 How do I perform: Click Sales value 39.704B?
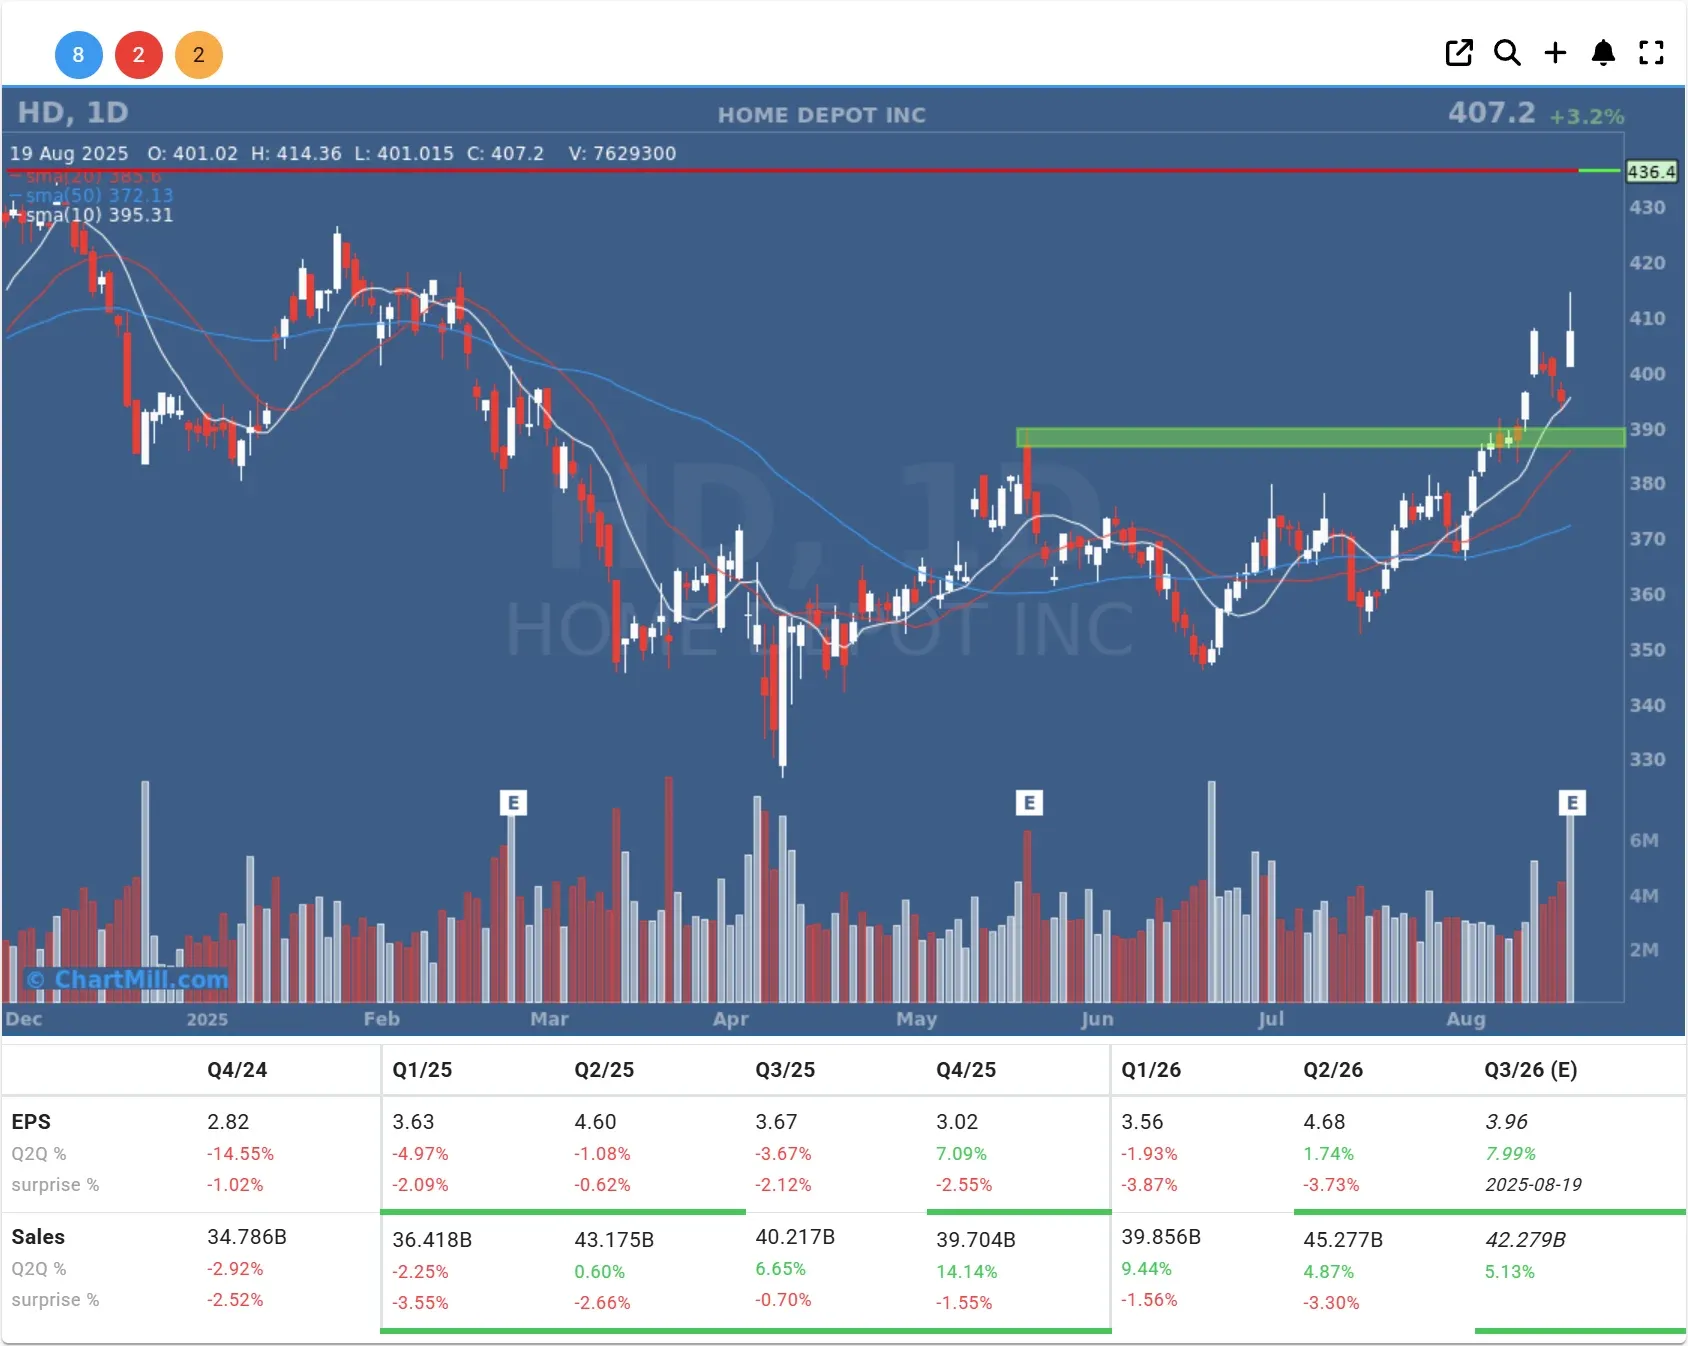[x=976, y=1240]
